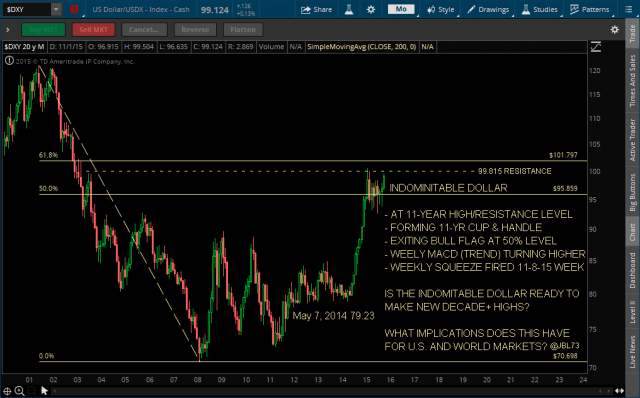640x398 pixels.
Task: Click the $DXY 20 y M header label
Action: click(x=24, y=47)
